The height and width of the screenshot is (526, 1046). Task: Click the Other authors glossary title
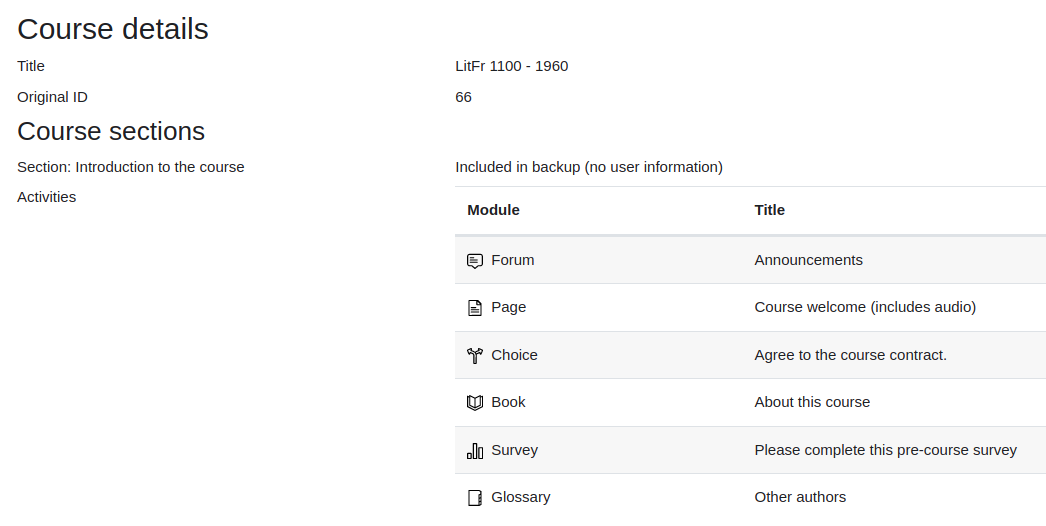(x=800, y=497)
